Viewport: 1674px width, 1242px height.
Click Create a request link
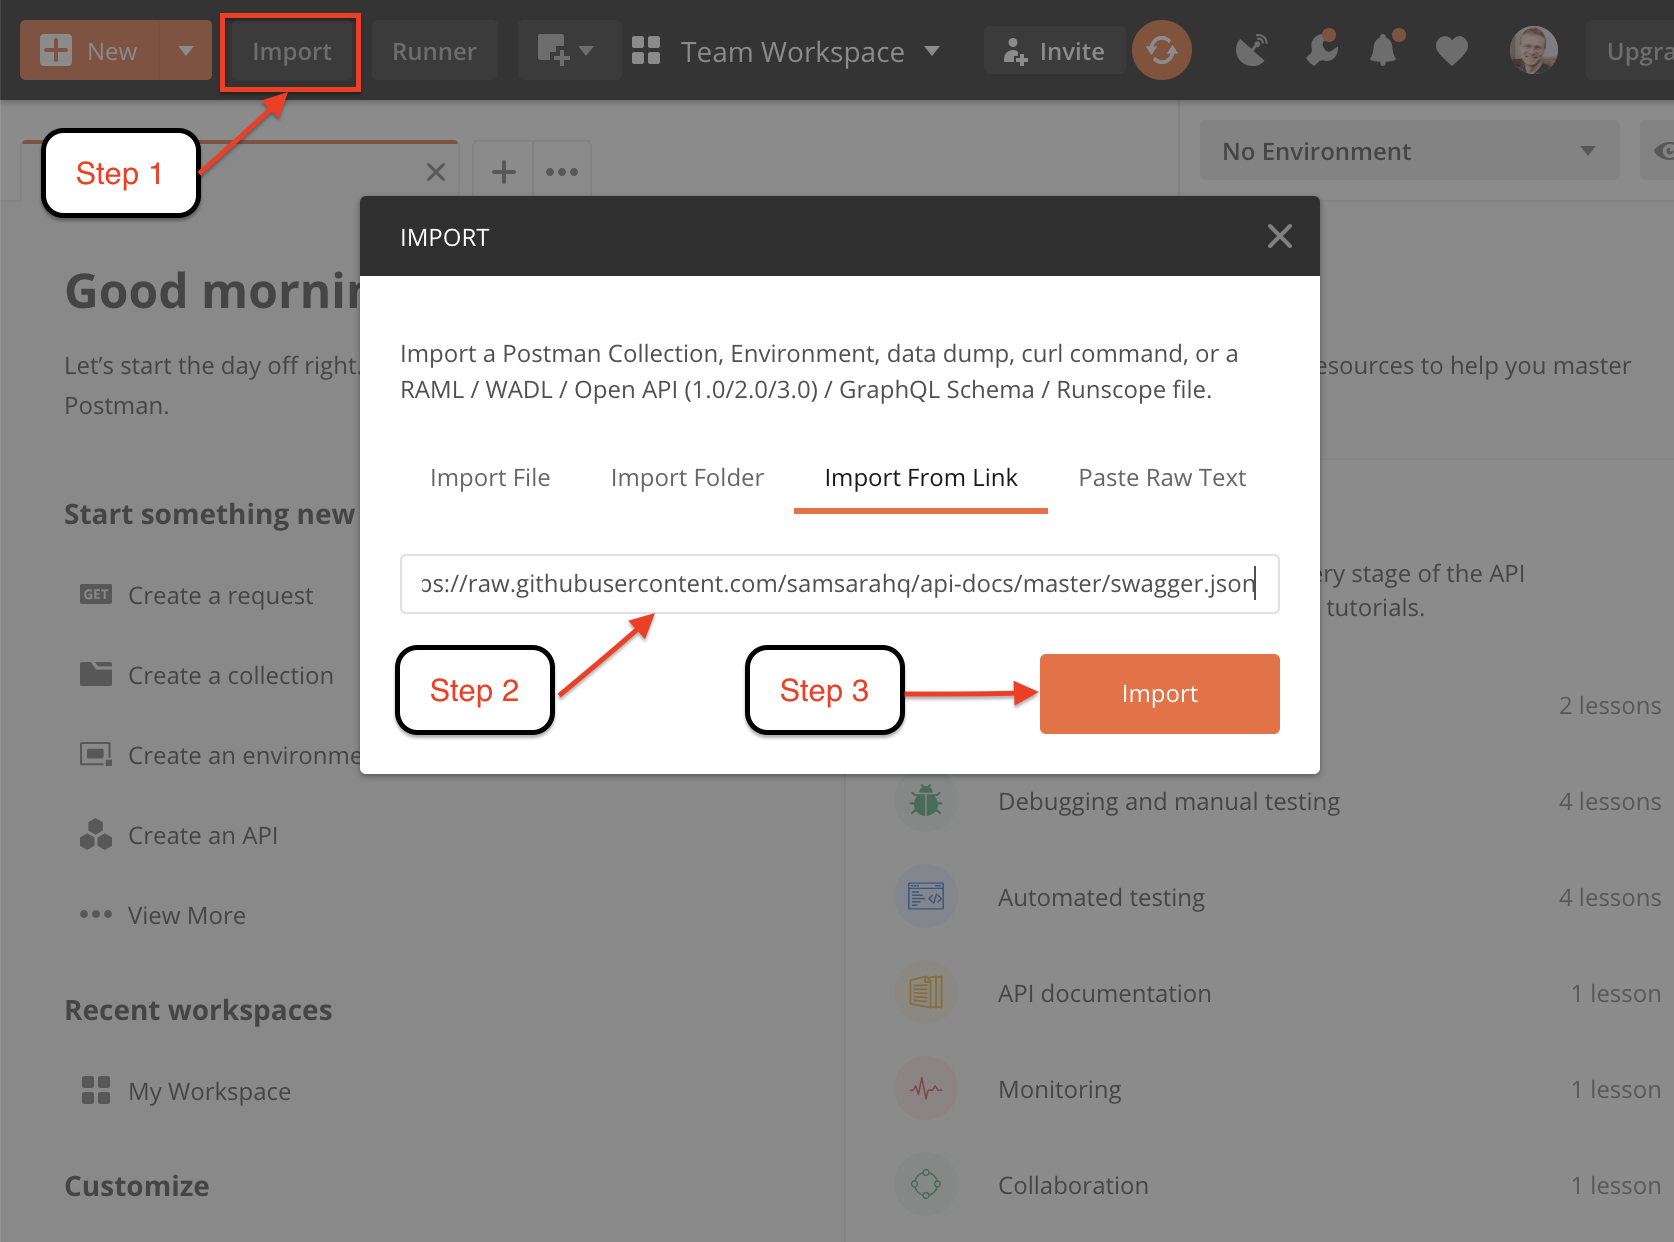click(x=221, y=596)
